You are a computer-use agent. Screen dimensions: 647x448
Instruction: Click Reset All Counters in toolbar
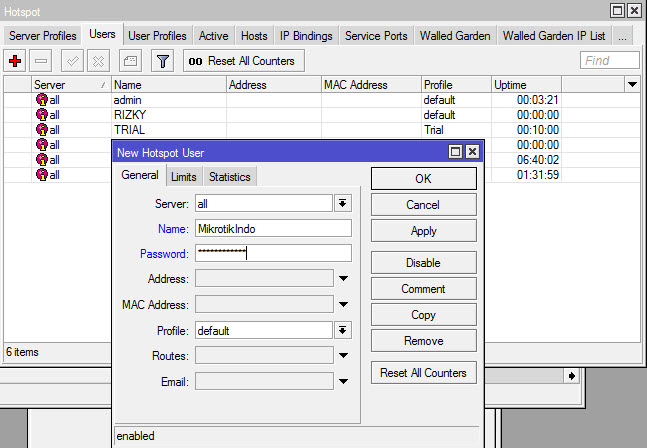pos(244,61)
